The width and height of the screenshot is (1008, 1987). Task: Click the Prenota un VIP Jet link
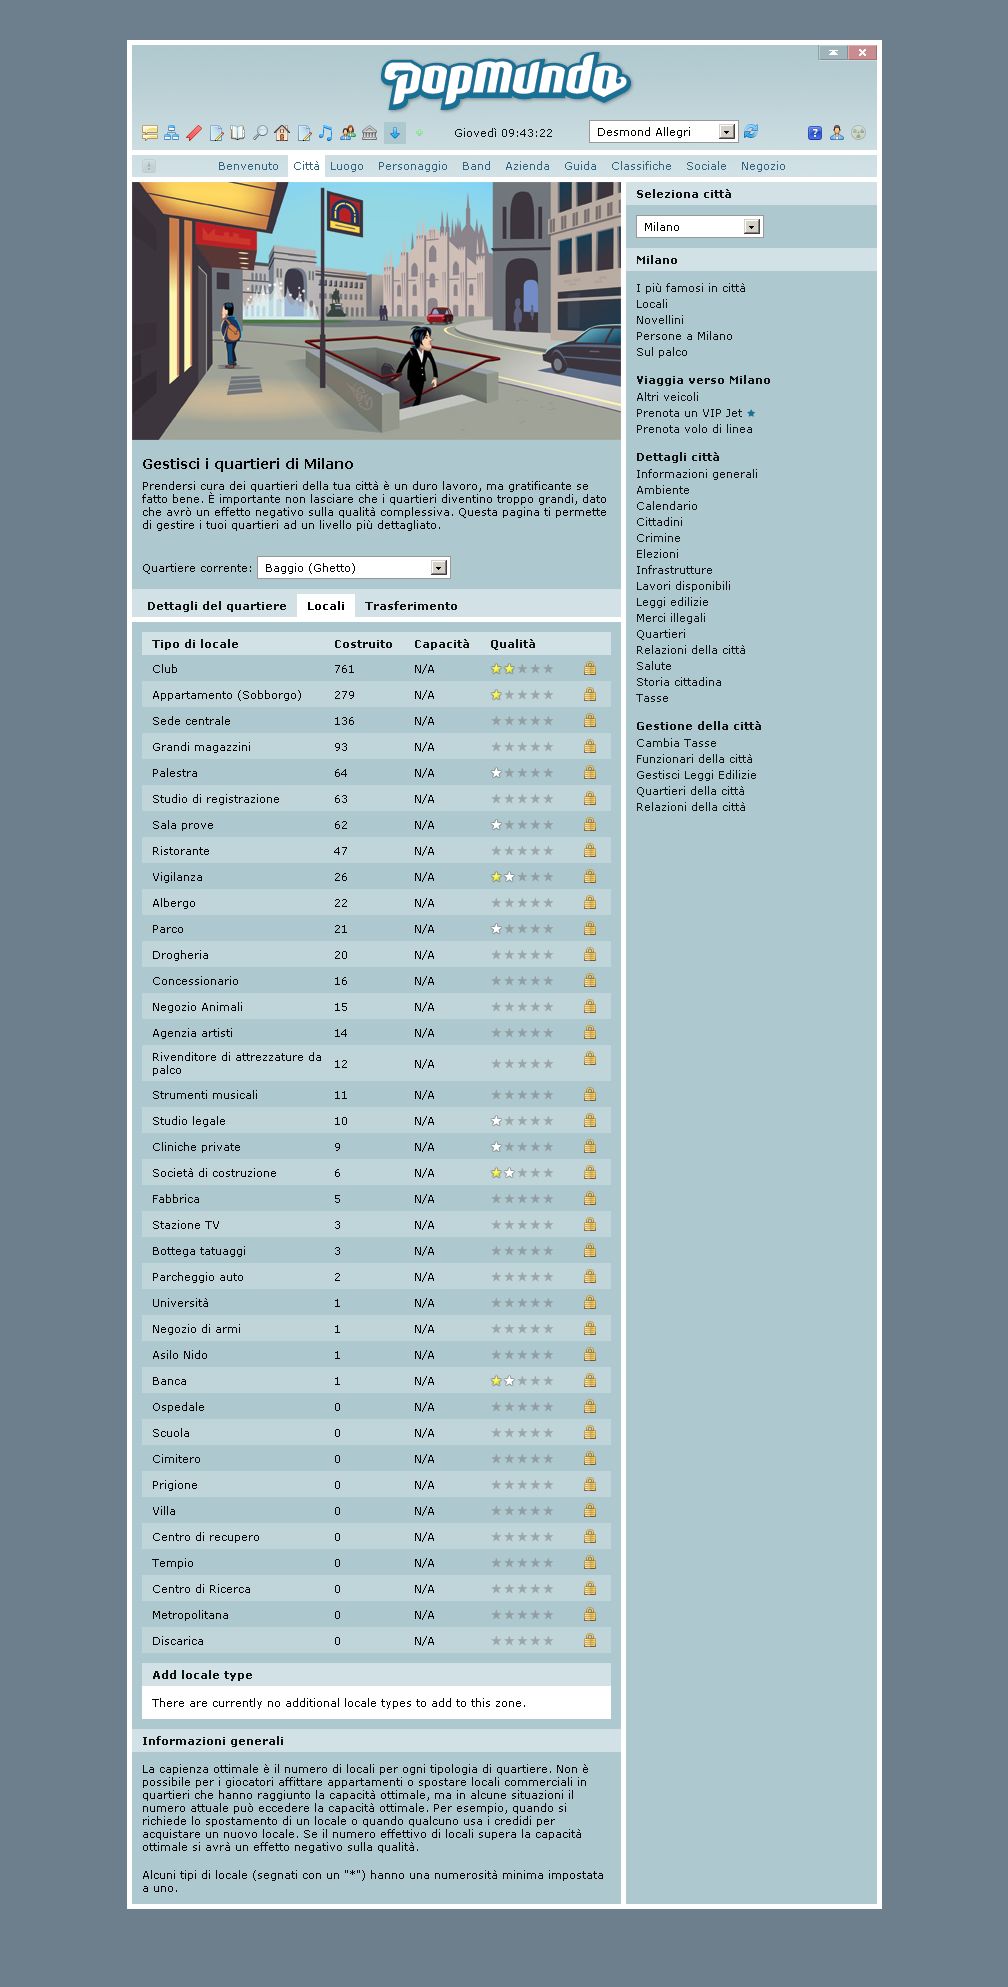(689, 413)
